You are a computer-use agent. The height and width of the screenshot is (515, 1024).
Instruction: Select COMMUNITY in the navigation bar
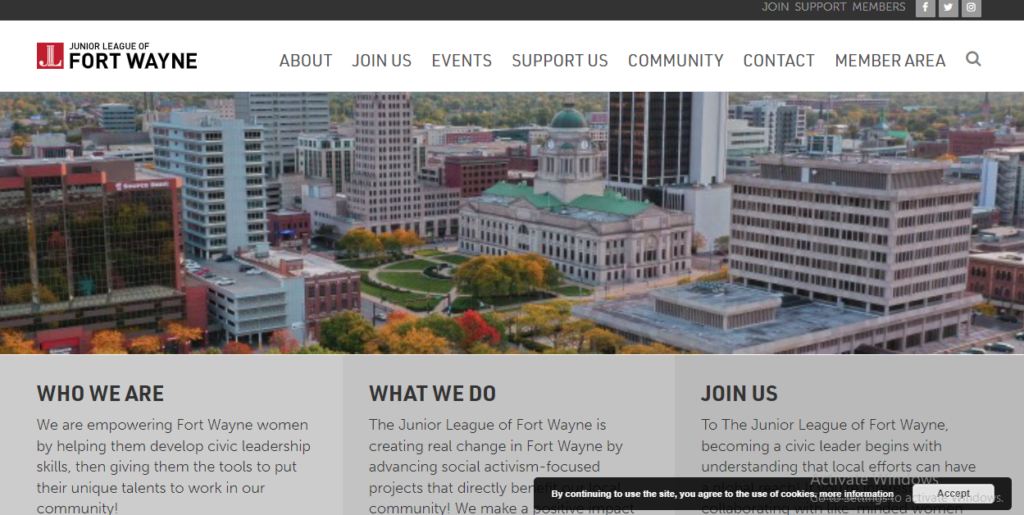(x=675, y=61)
